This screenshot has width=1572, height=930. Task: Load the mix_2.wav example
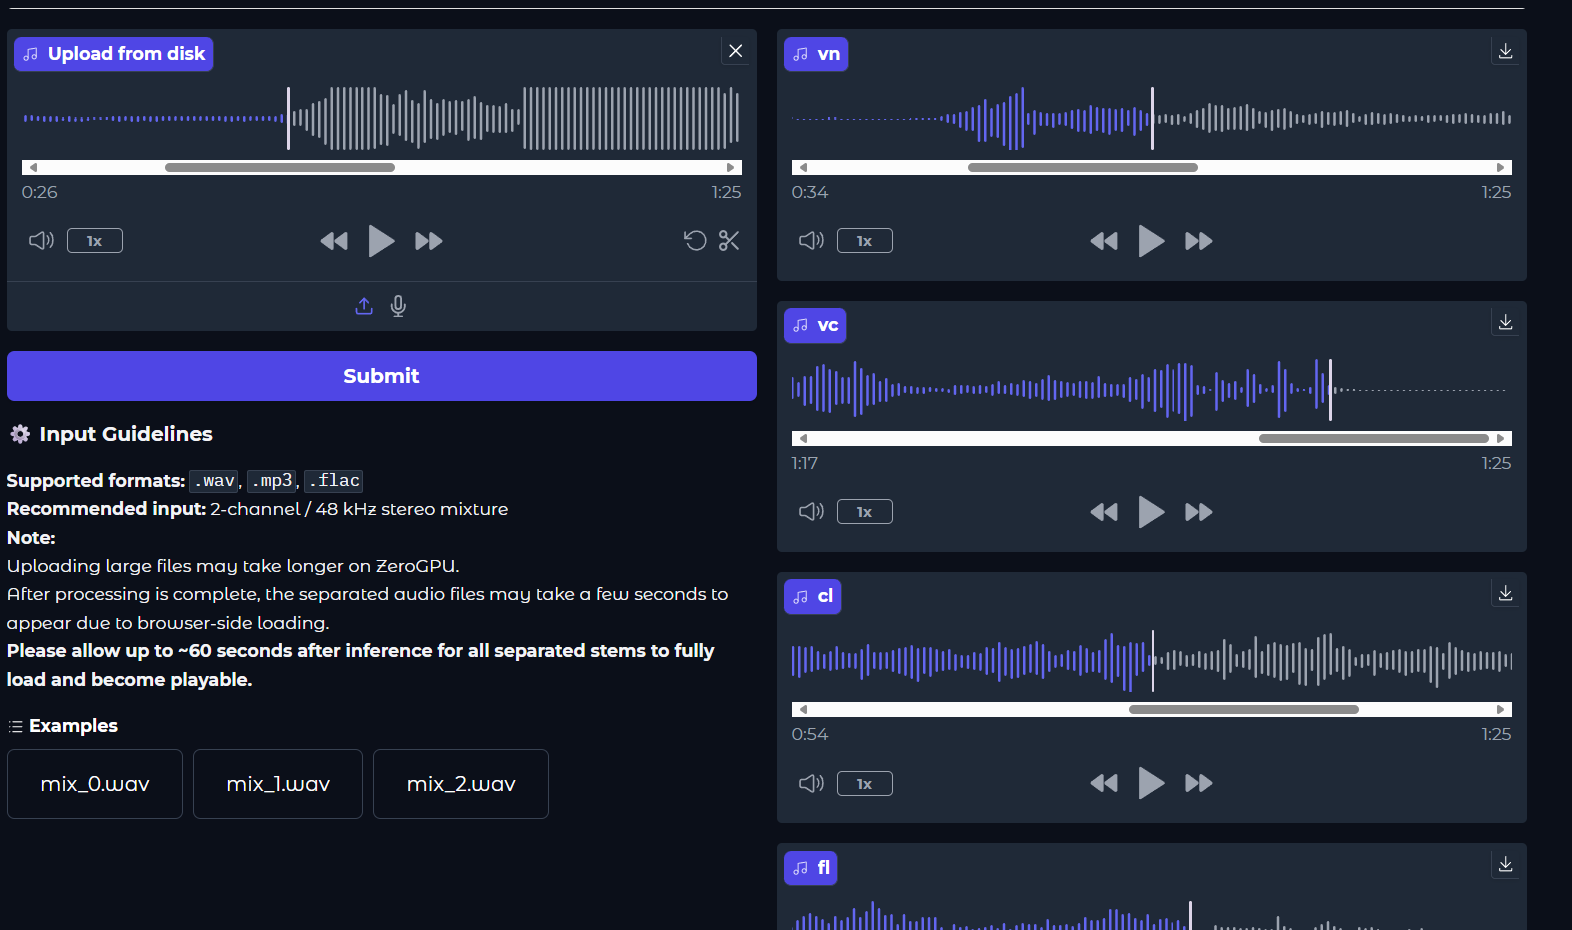click(461, 784)
